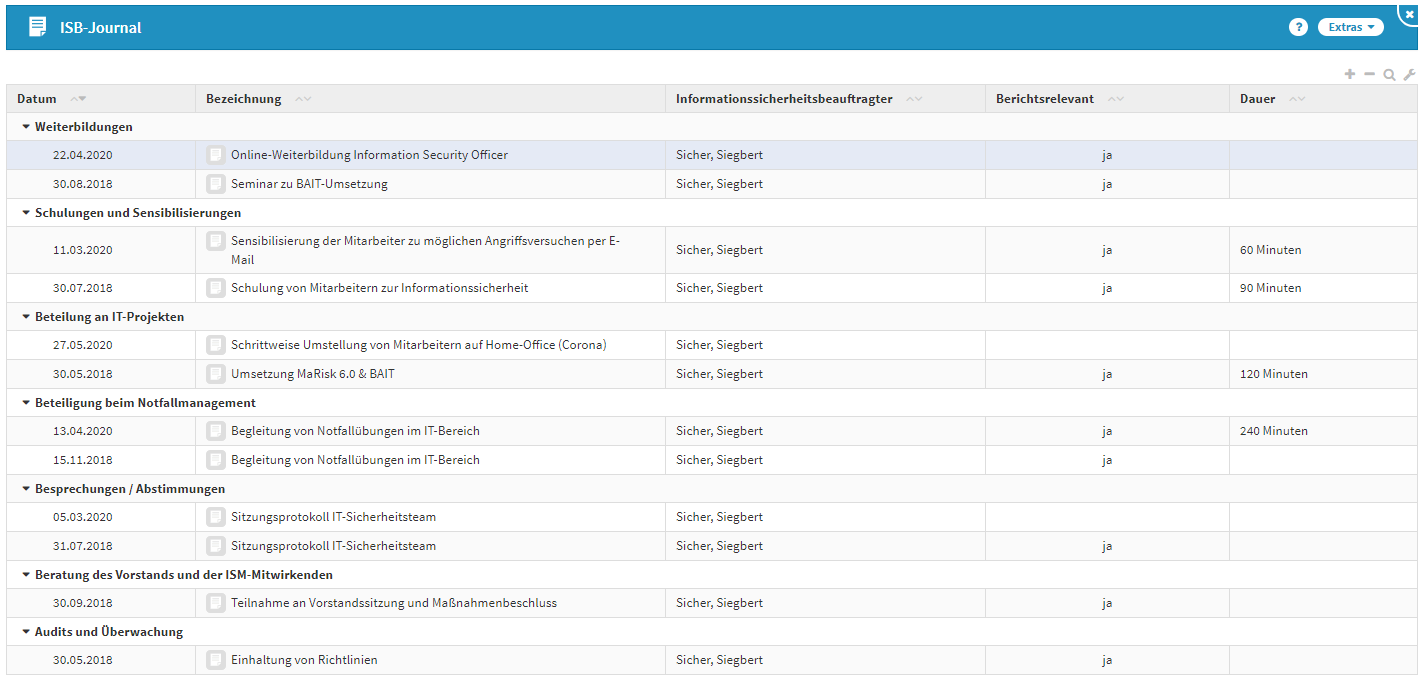The image size is (1423, 685).
Task: Sort by Informationssicherheitsbeauftragter column header
Action: [784, 99]
